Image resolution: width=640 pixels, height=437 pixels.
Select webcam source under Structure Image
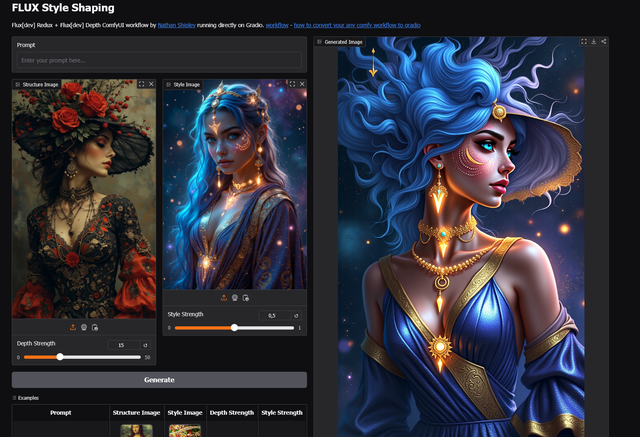click(84, 327)
